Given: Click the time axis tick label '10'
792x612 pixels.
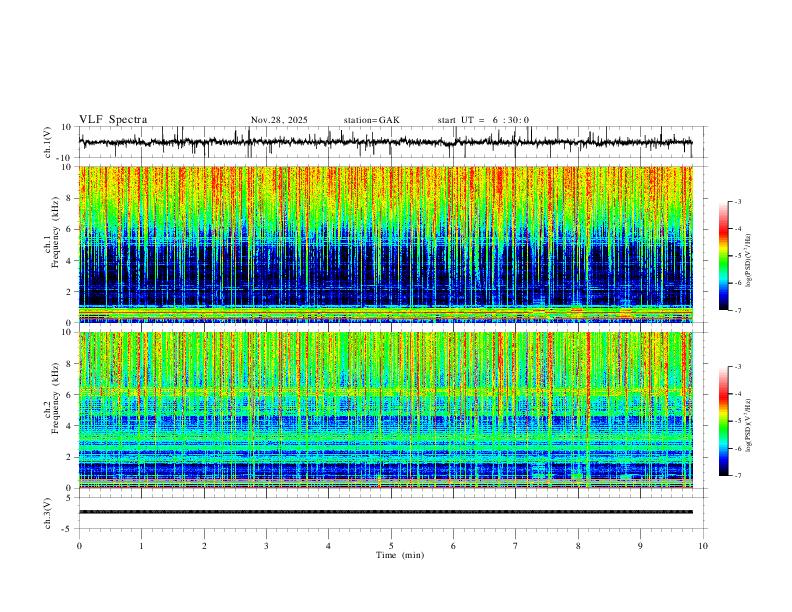Looking at the screenshot, I should 703,546.
